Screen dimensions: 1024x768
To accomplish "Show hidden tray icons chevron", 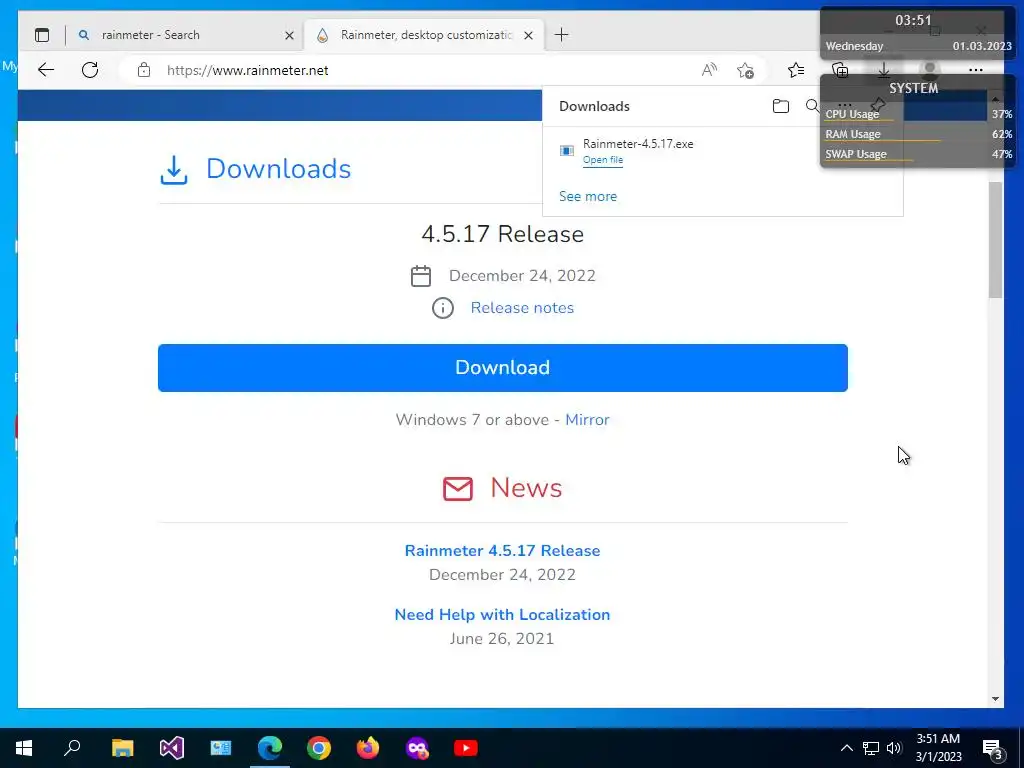I will tap(846, 748).
